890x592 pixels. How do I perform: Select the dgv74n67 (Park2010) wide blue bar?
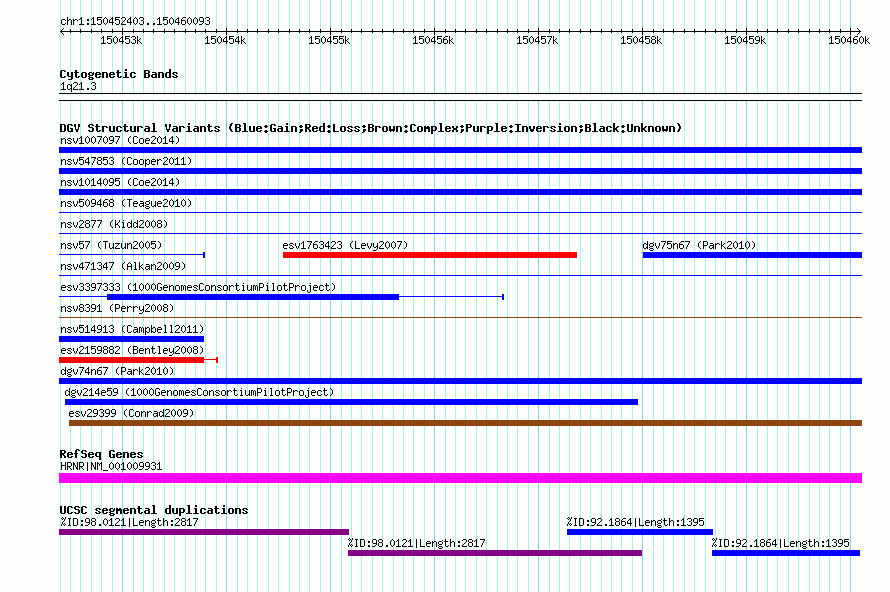point(460,381)
